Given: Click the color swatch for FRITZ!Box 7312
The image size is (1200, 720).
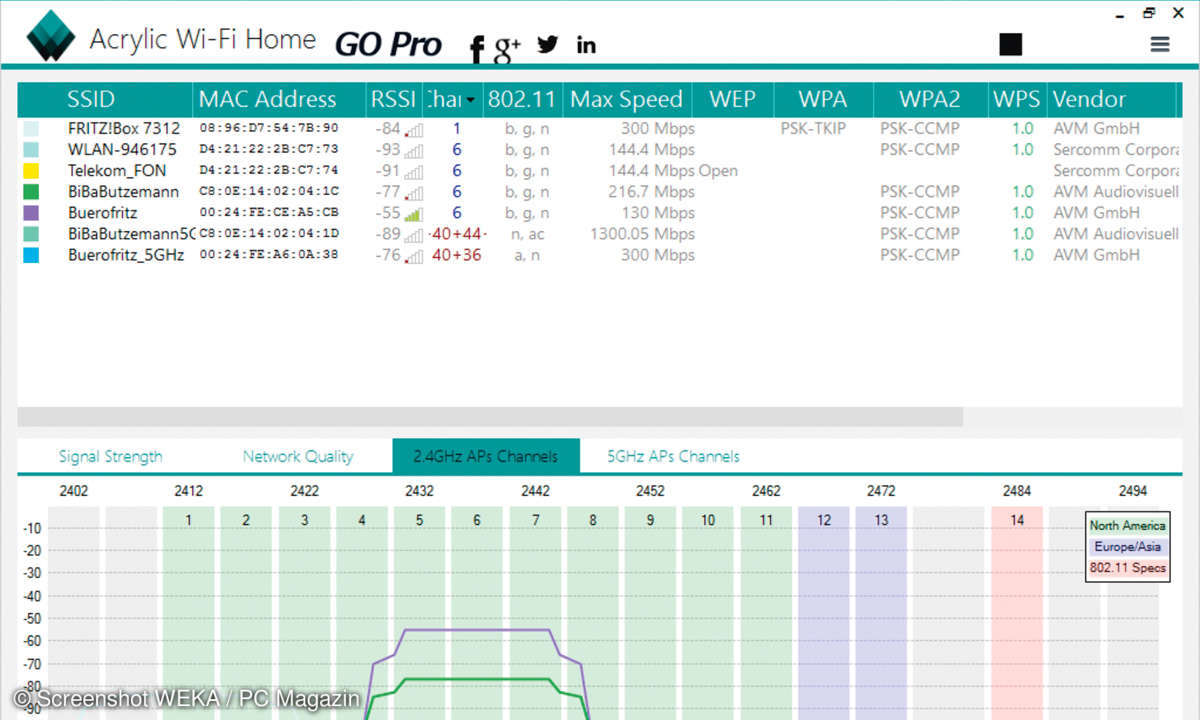Looking at the screenshot, I should point(31,129).
